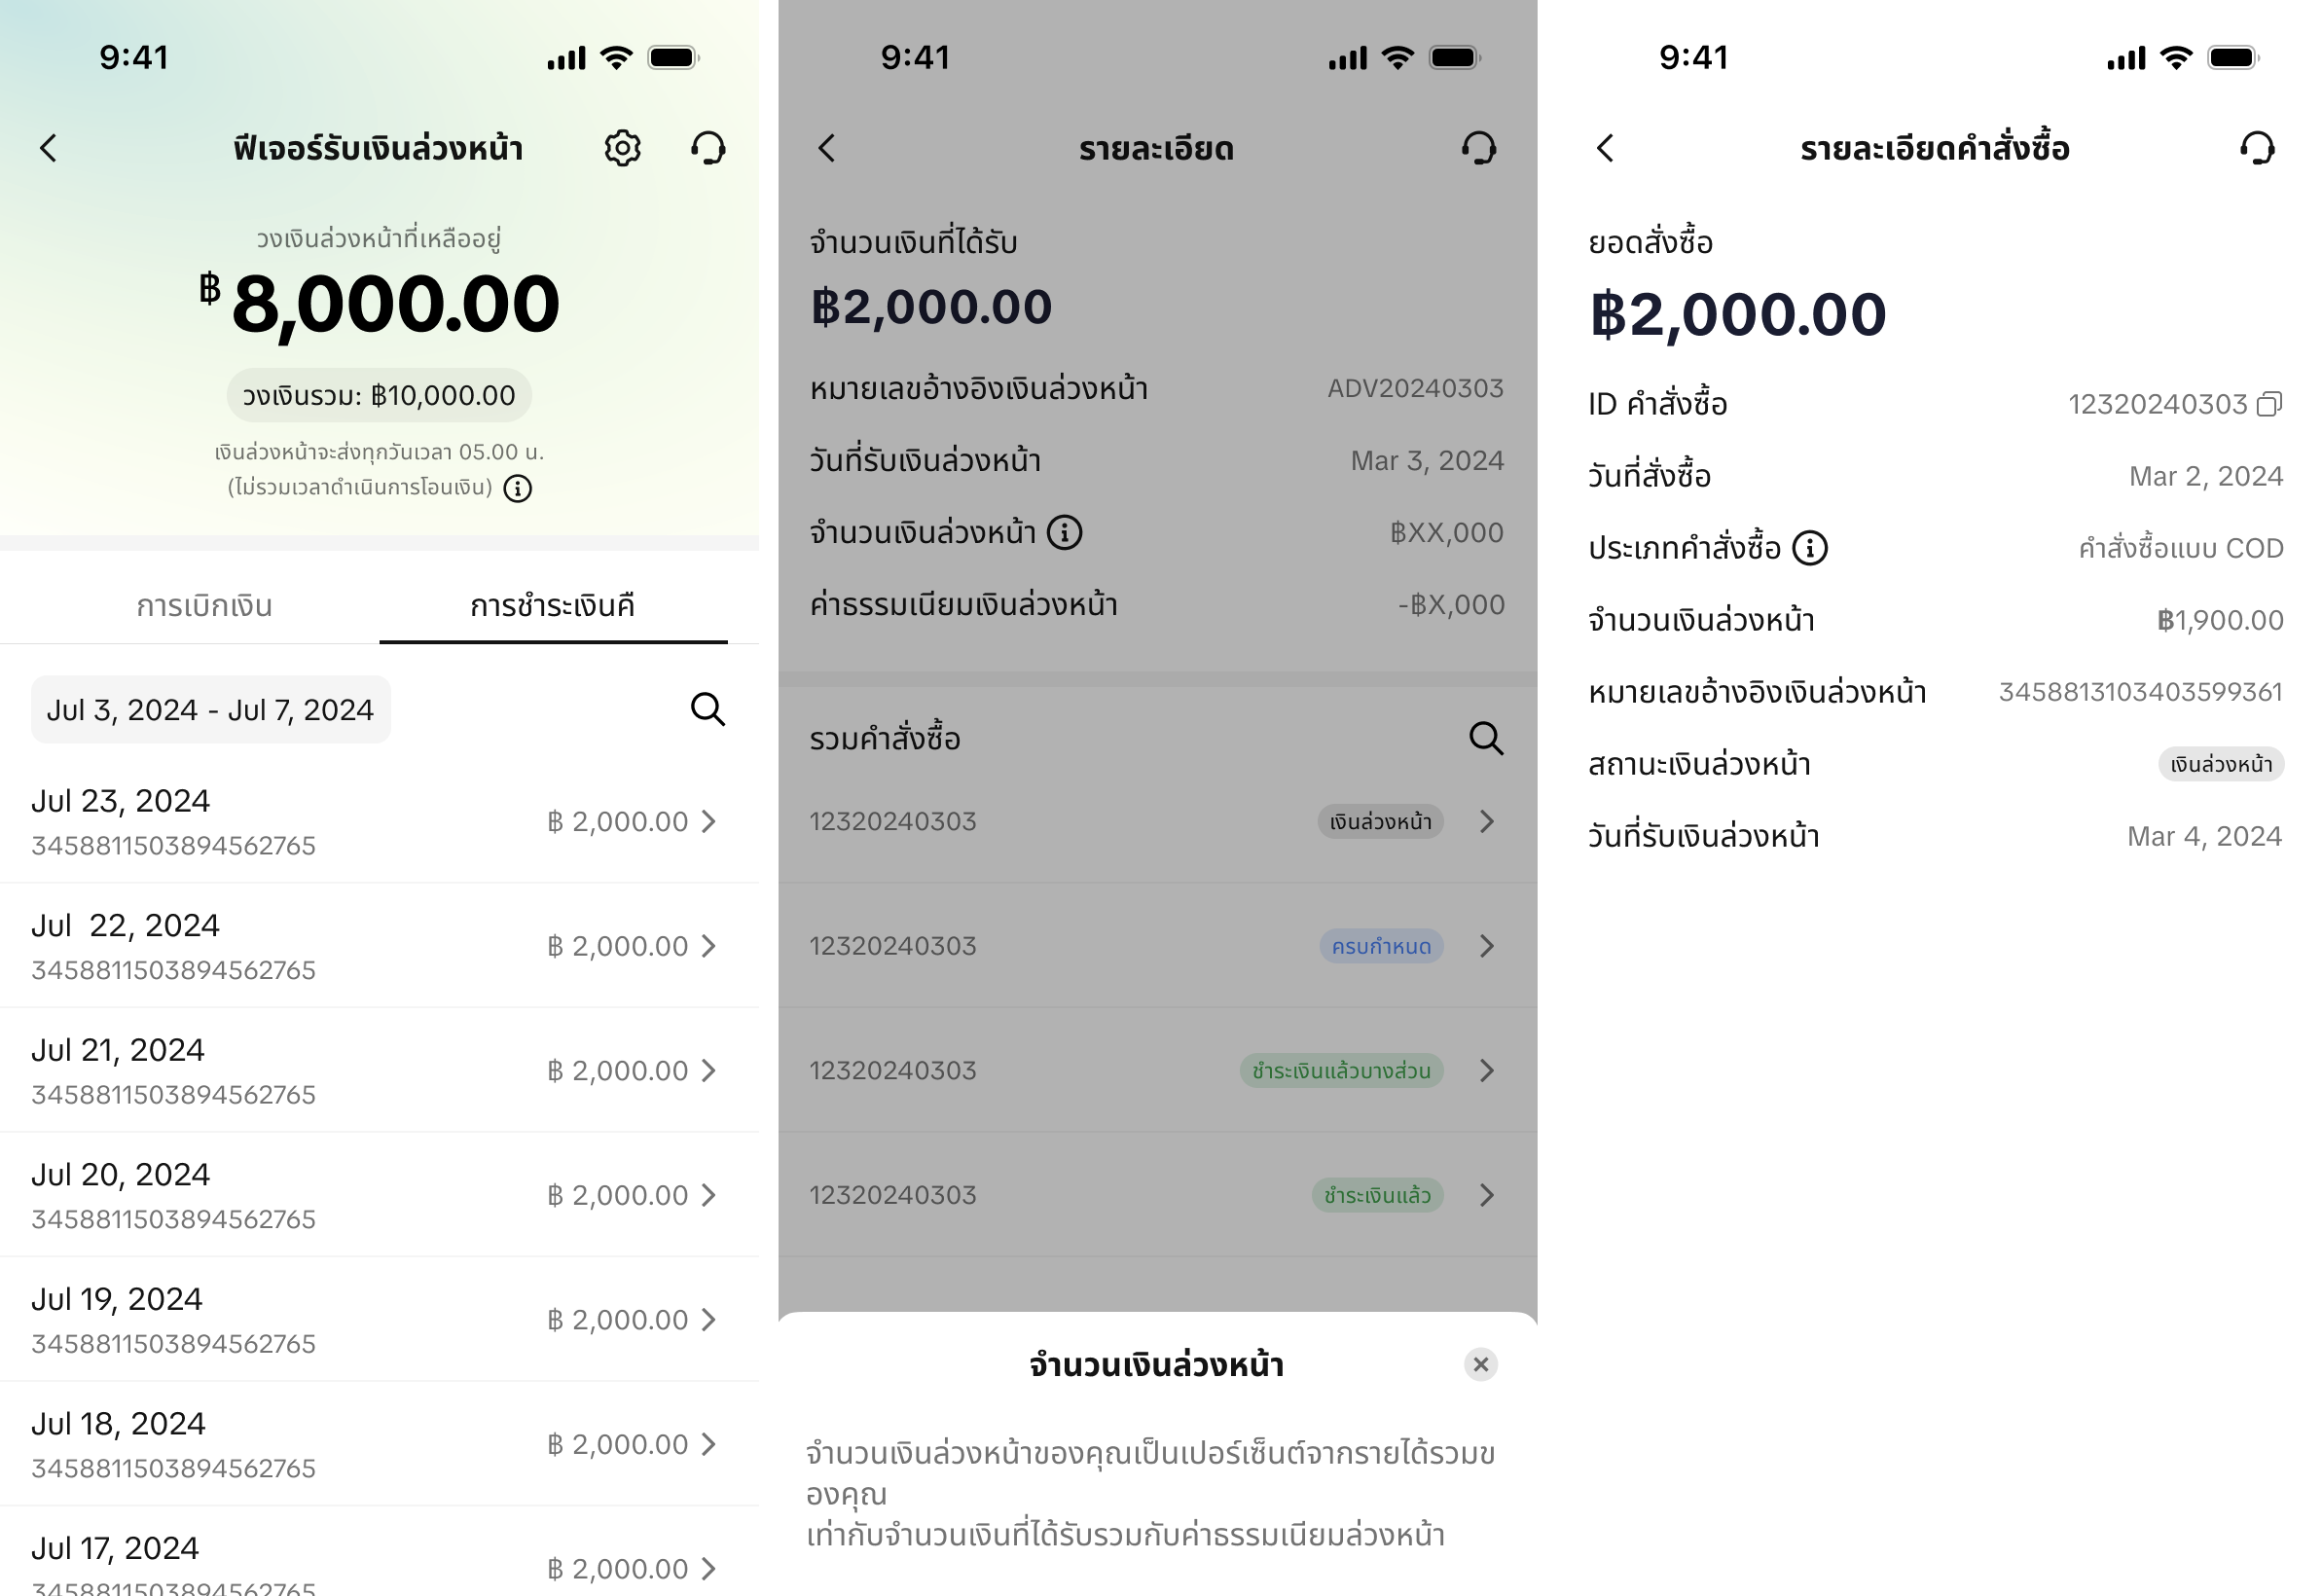Tap the headset support icon on รายละเอียดคำสั่งซื้อ screen
This screenshot has height=1596, width=2322.
click(2257, 148)
